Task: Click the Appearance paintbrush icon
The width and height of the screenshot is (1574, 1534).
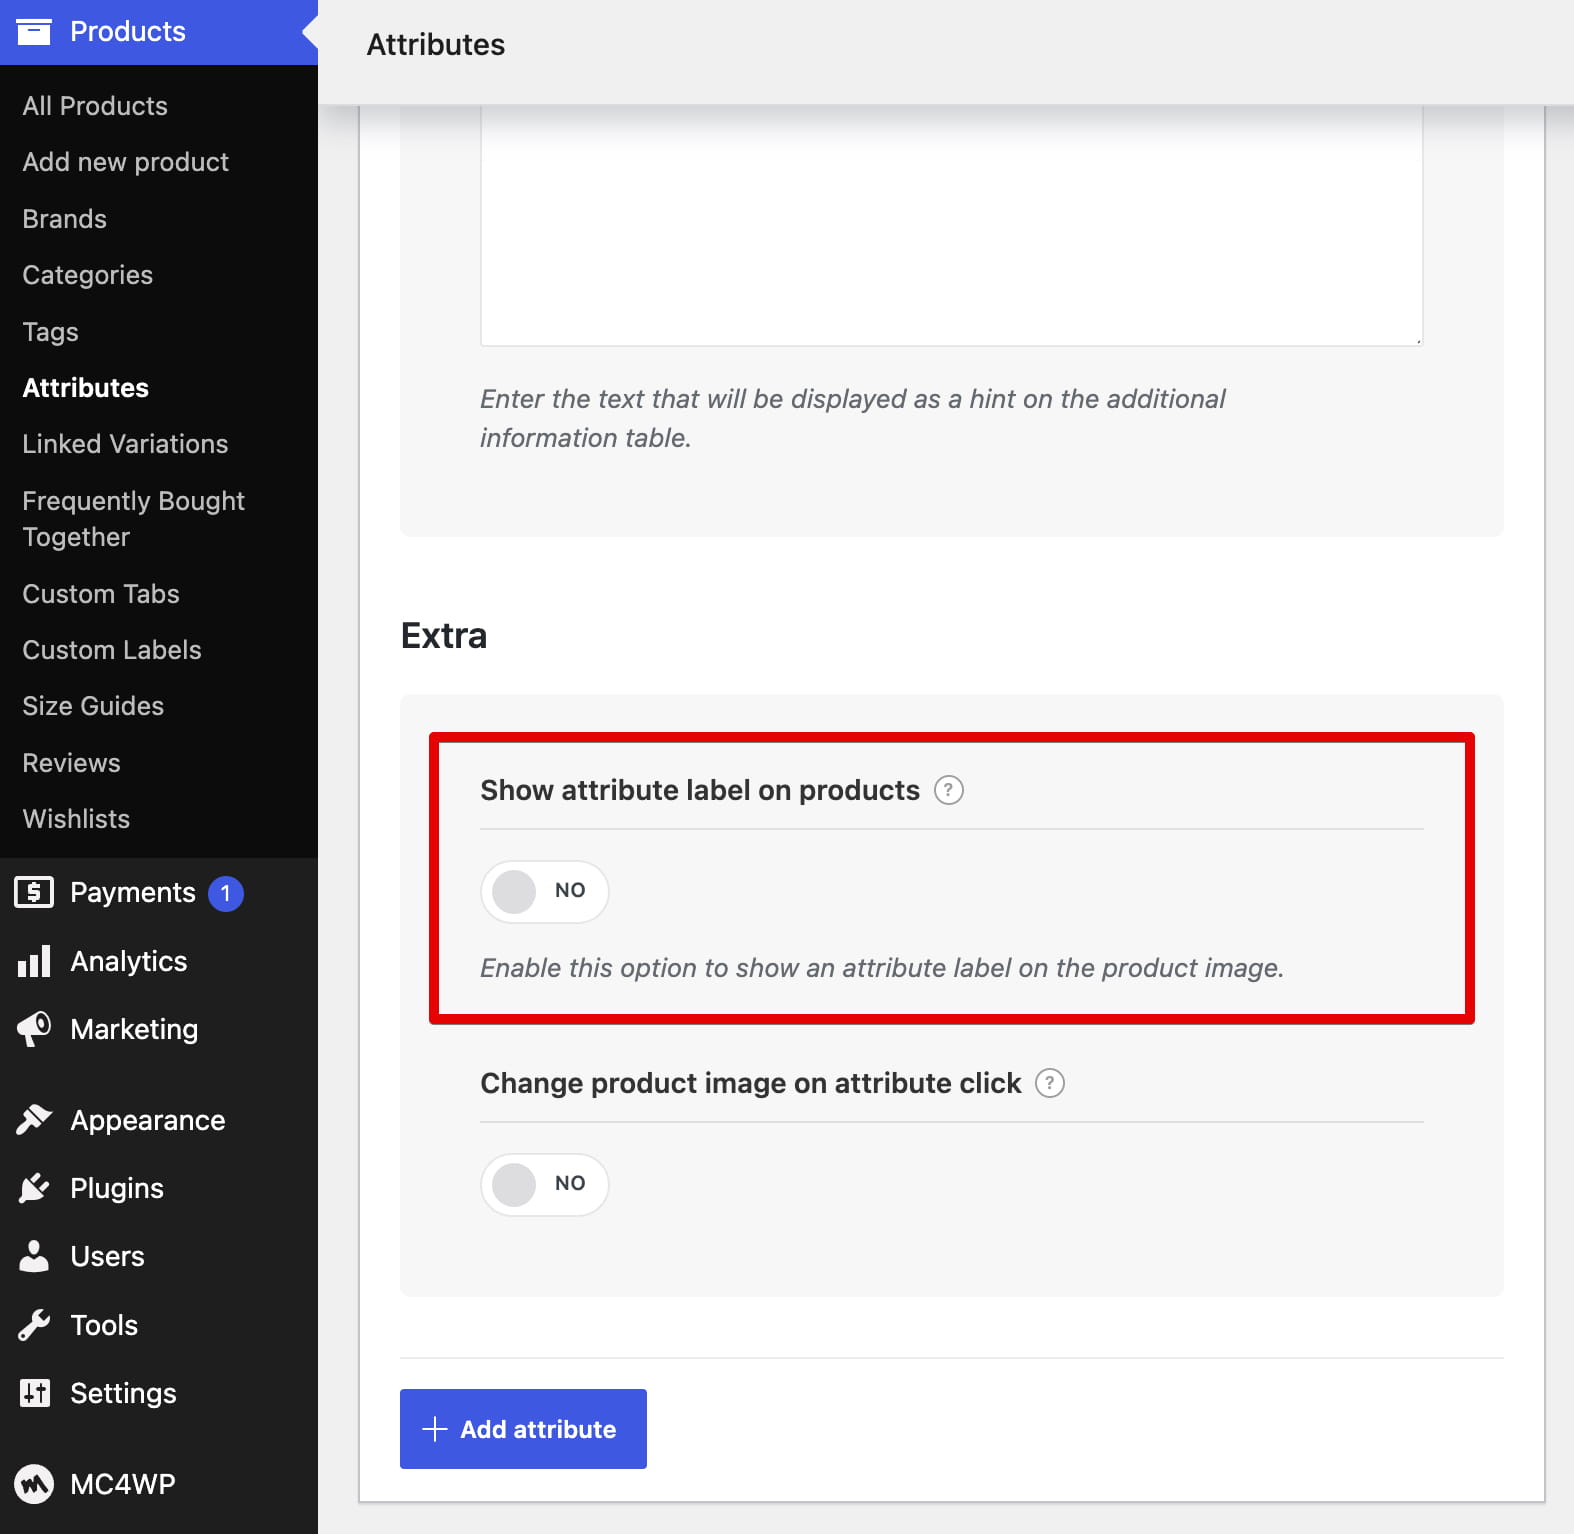Action: pos(34,1120)
